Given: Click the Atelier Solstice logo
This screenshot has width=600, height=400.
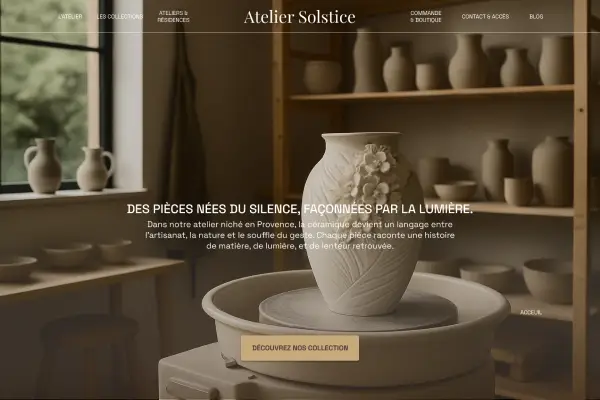Looking at the screenshot, I should point(300,16).
